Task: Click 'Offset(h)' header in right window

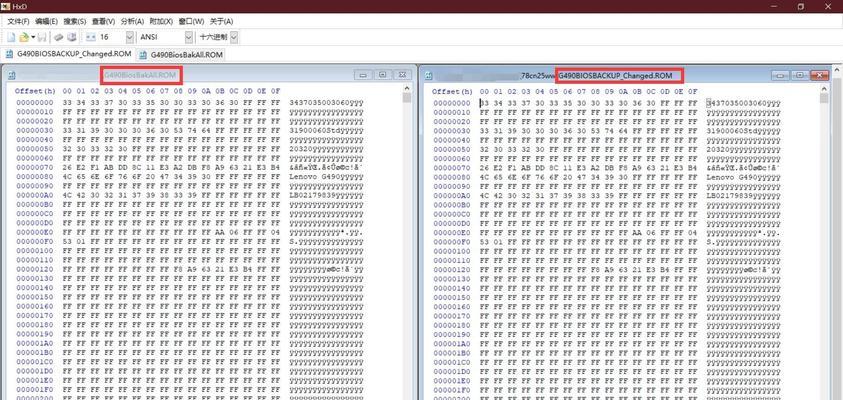Action: tap(452, 91)
